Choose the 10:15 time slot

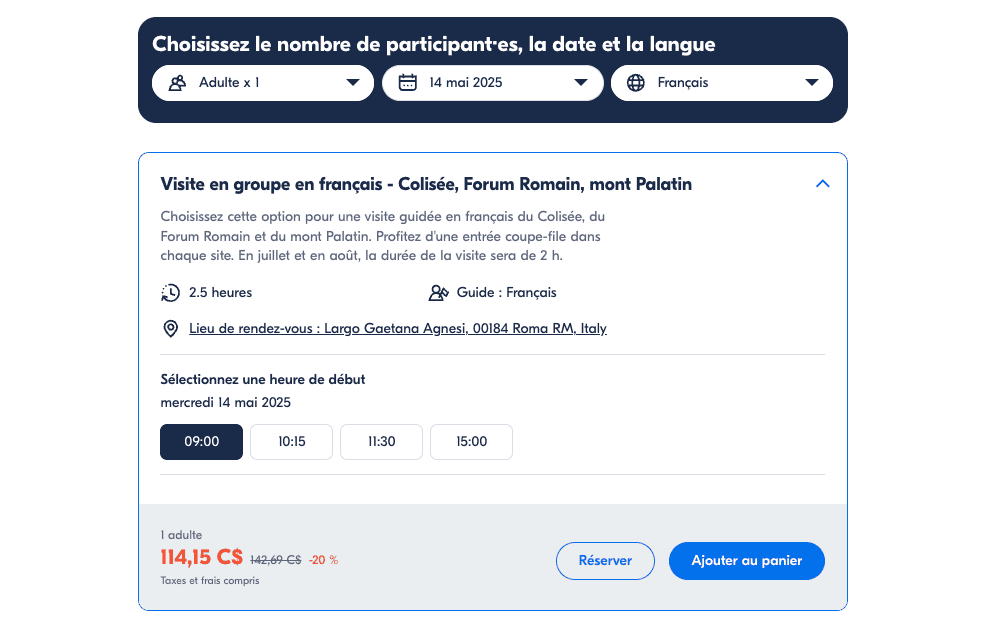291,442
